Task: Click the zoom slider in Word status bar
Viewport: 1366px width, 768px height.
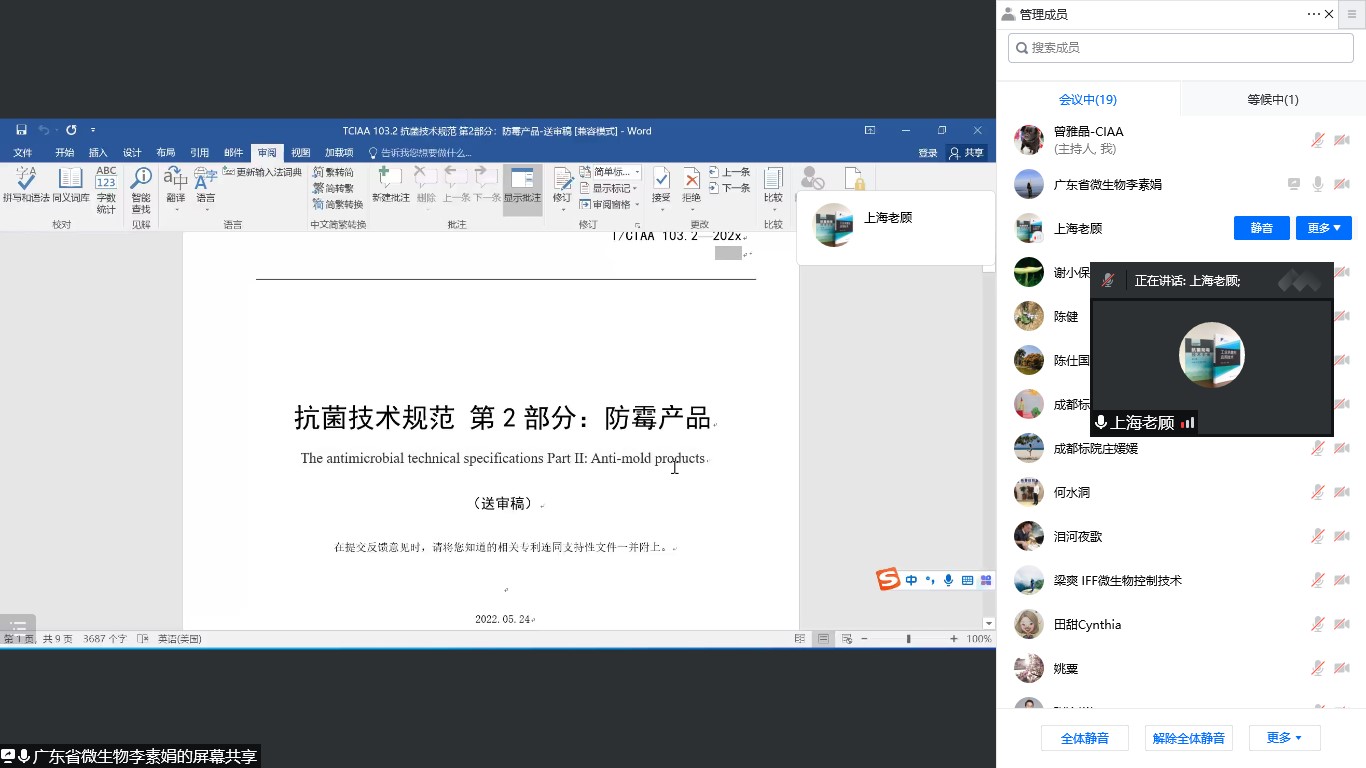Action: pyautogui.click(x=908, y=639)
